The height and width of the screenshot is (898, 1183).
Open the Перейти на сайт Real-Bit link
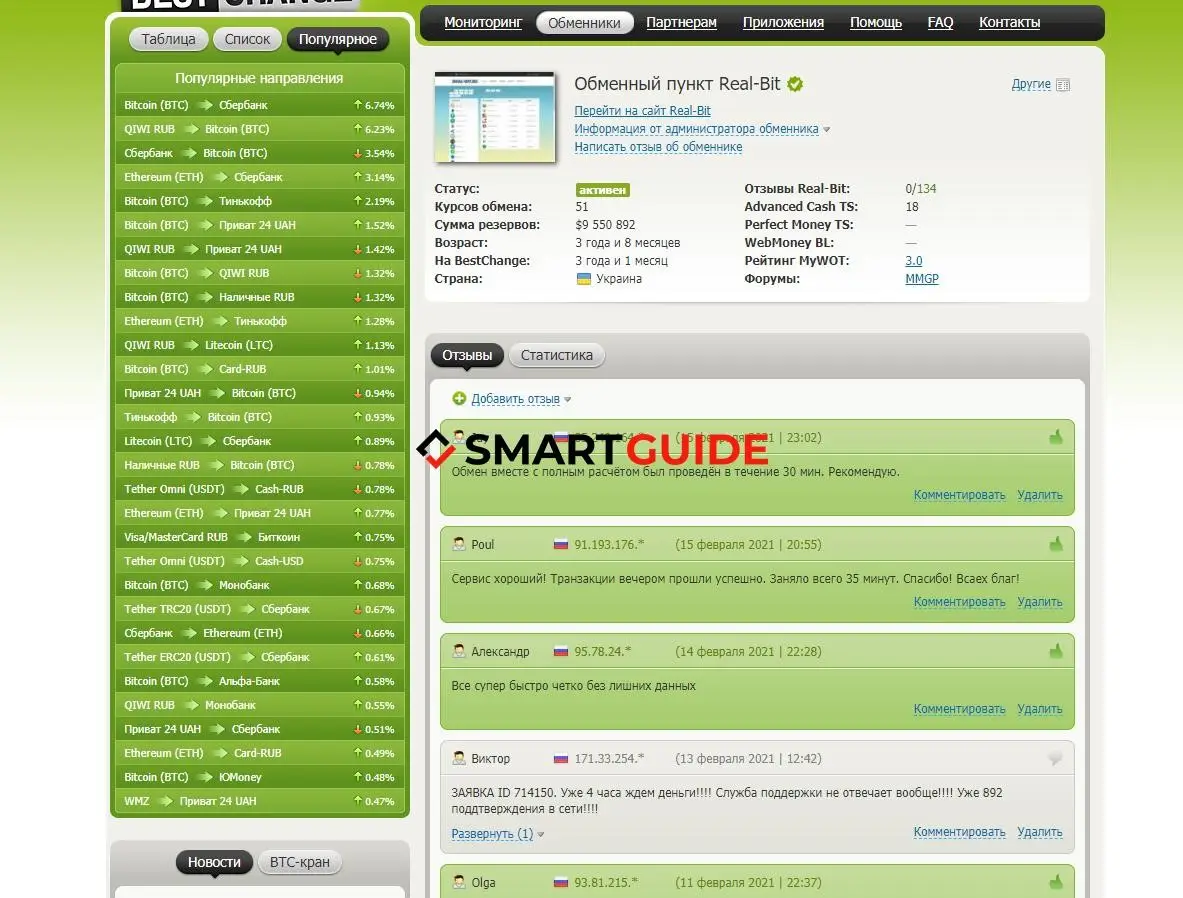[642, 111]
